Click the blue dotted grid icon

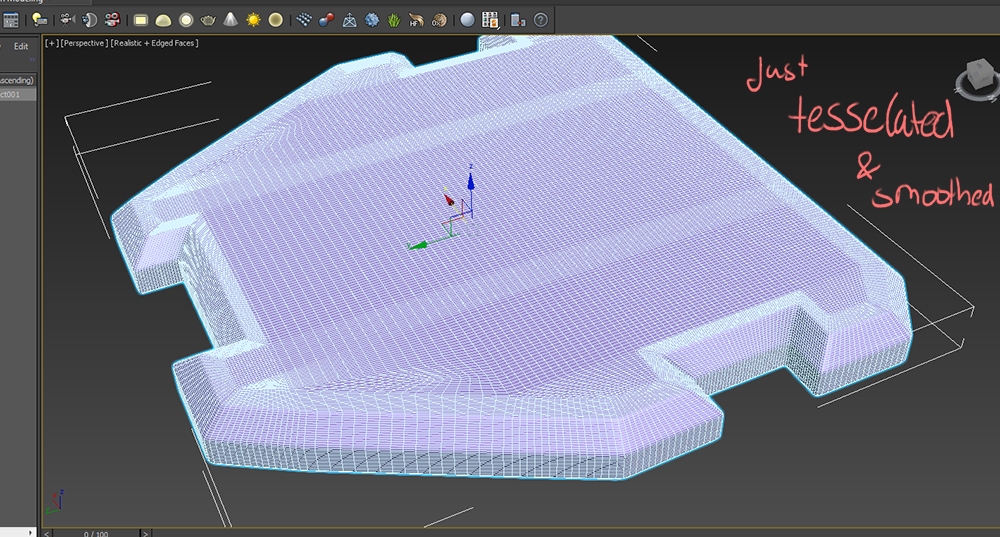(304, 20)
